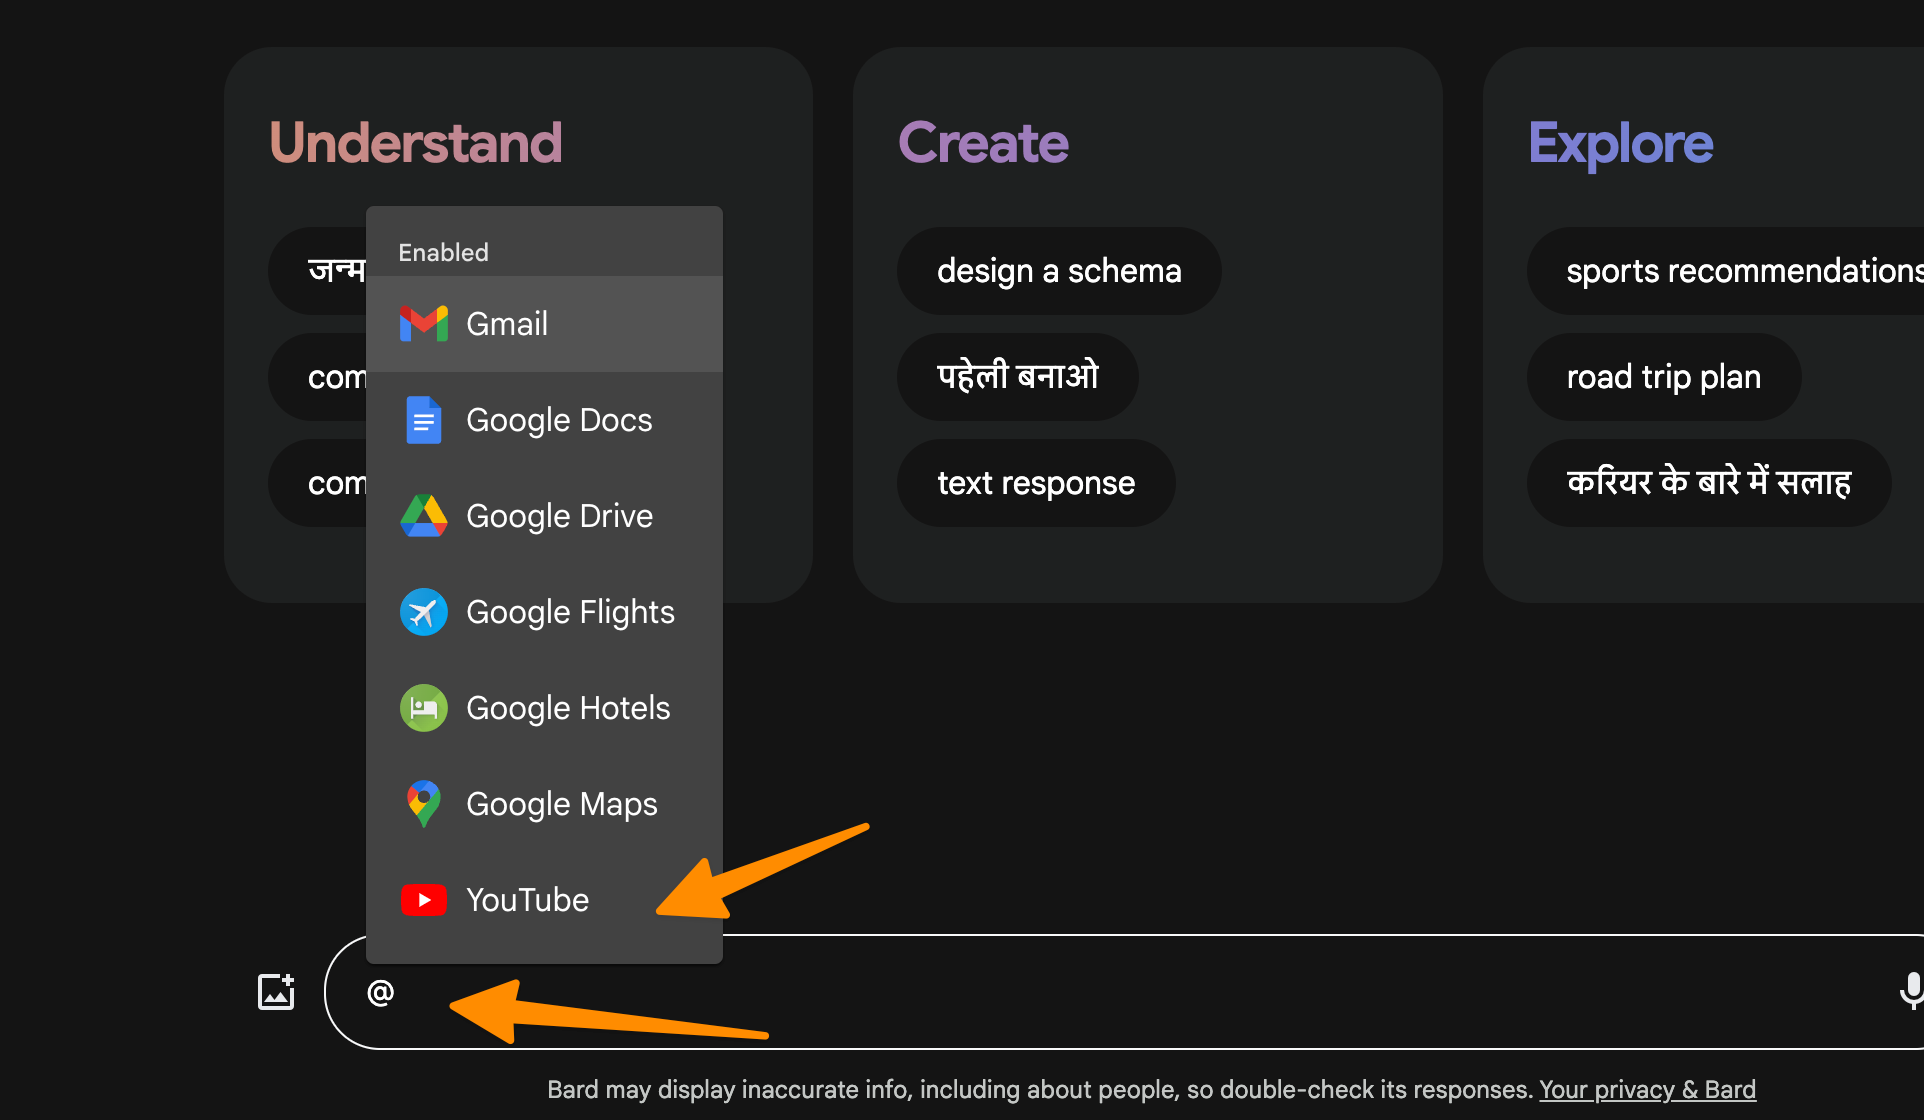Click the Google Flights airplane icon
This screenshot has width=1924, height=1120.
coord(423,612)
